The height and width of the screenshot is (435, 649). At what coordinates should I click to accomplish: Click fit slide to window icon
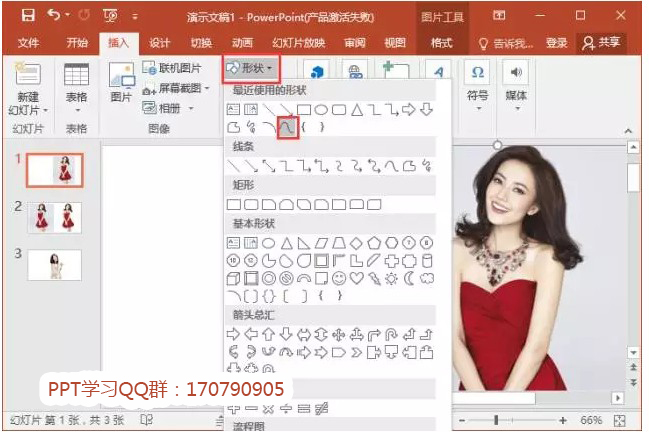tap(620, 421)
